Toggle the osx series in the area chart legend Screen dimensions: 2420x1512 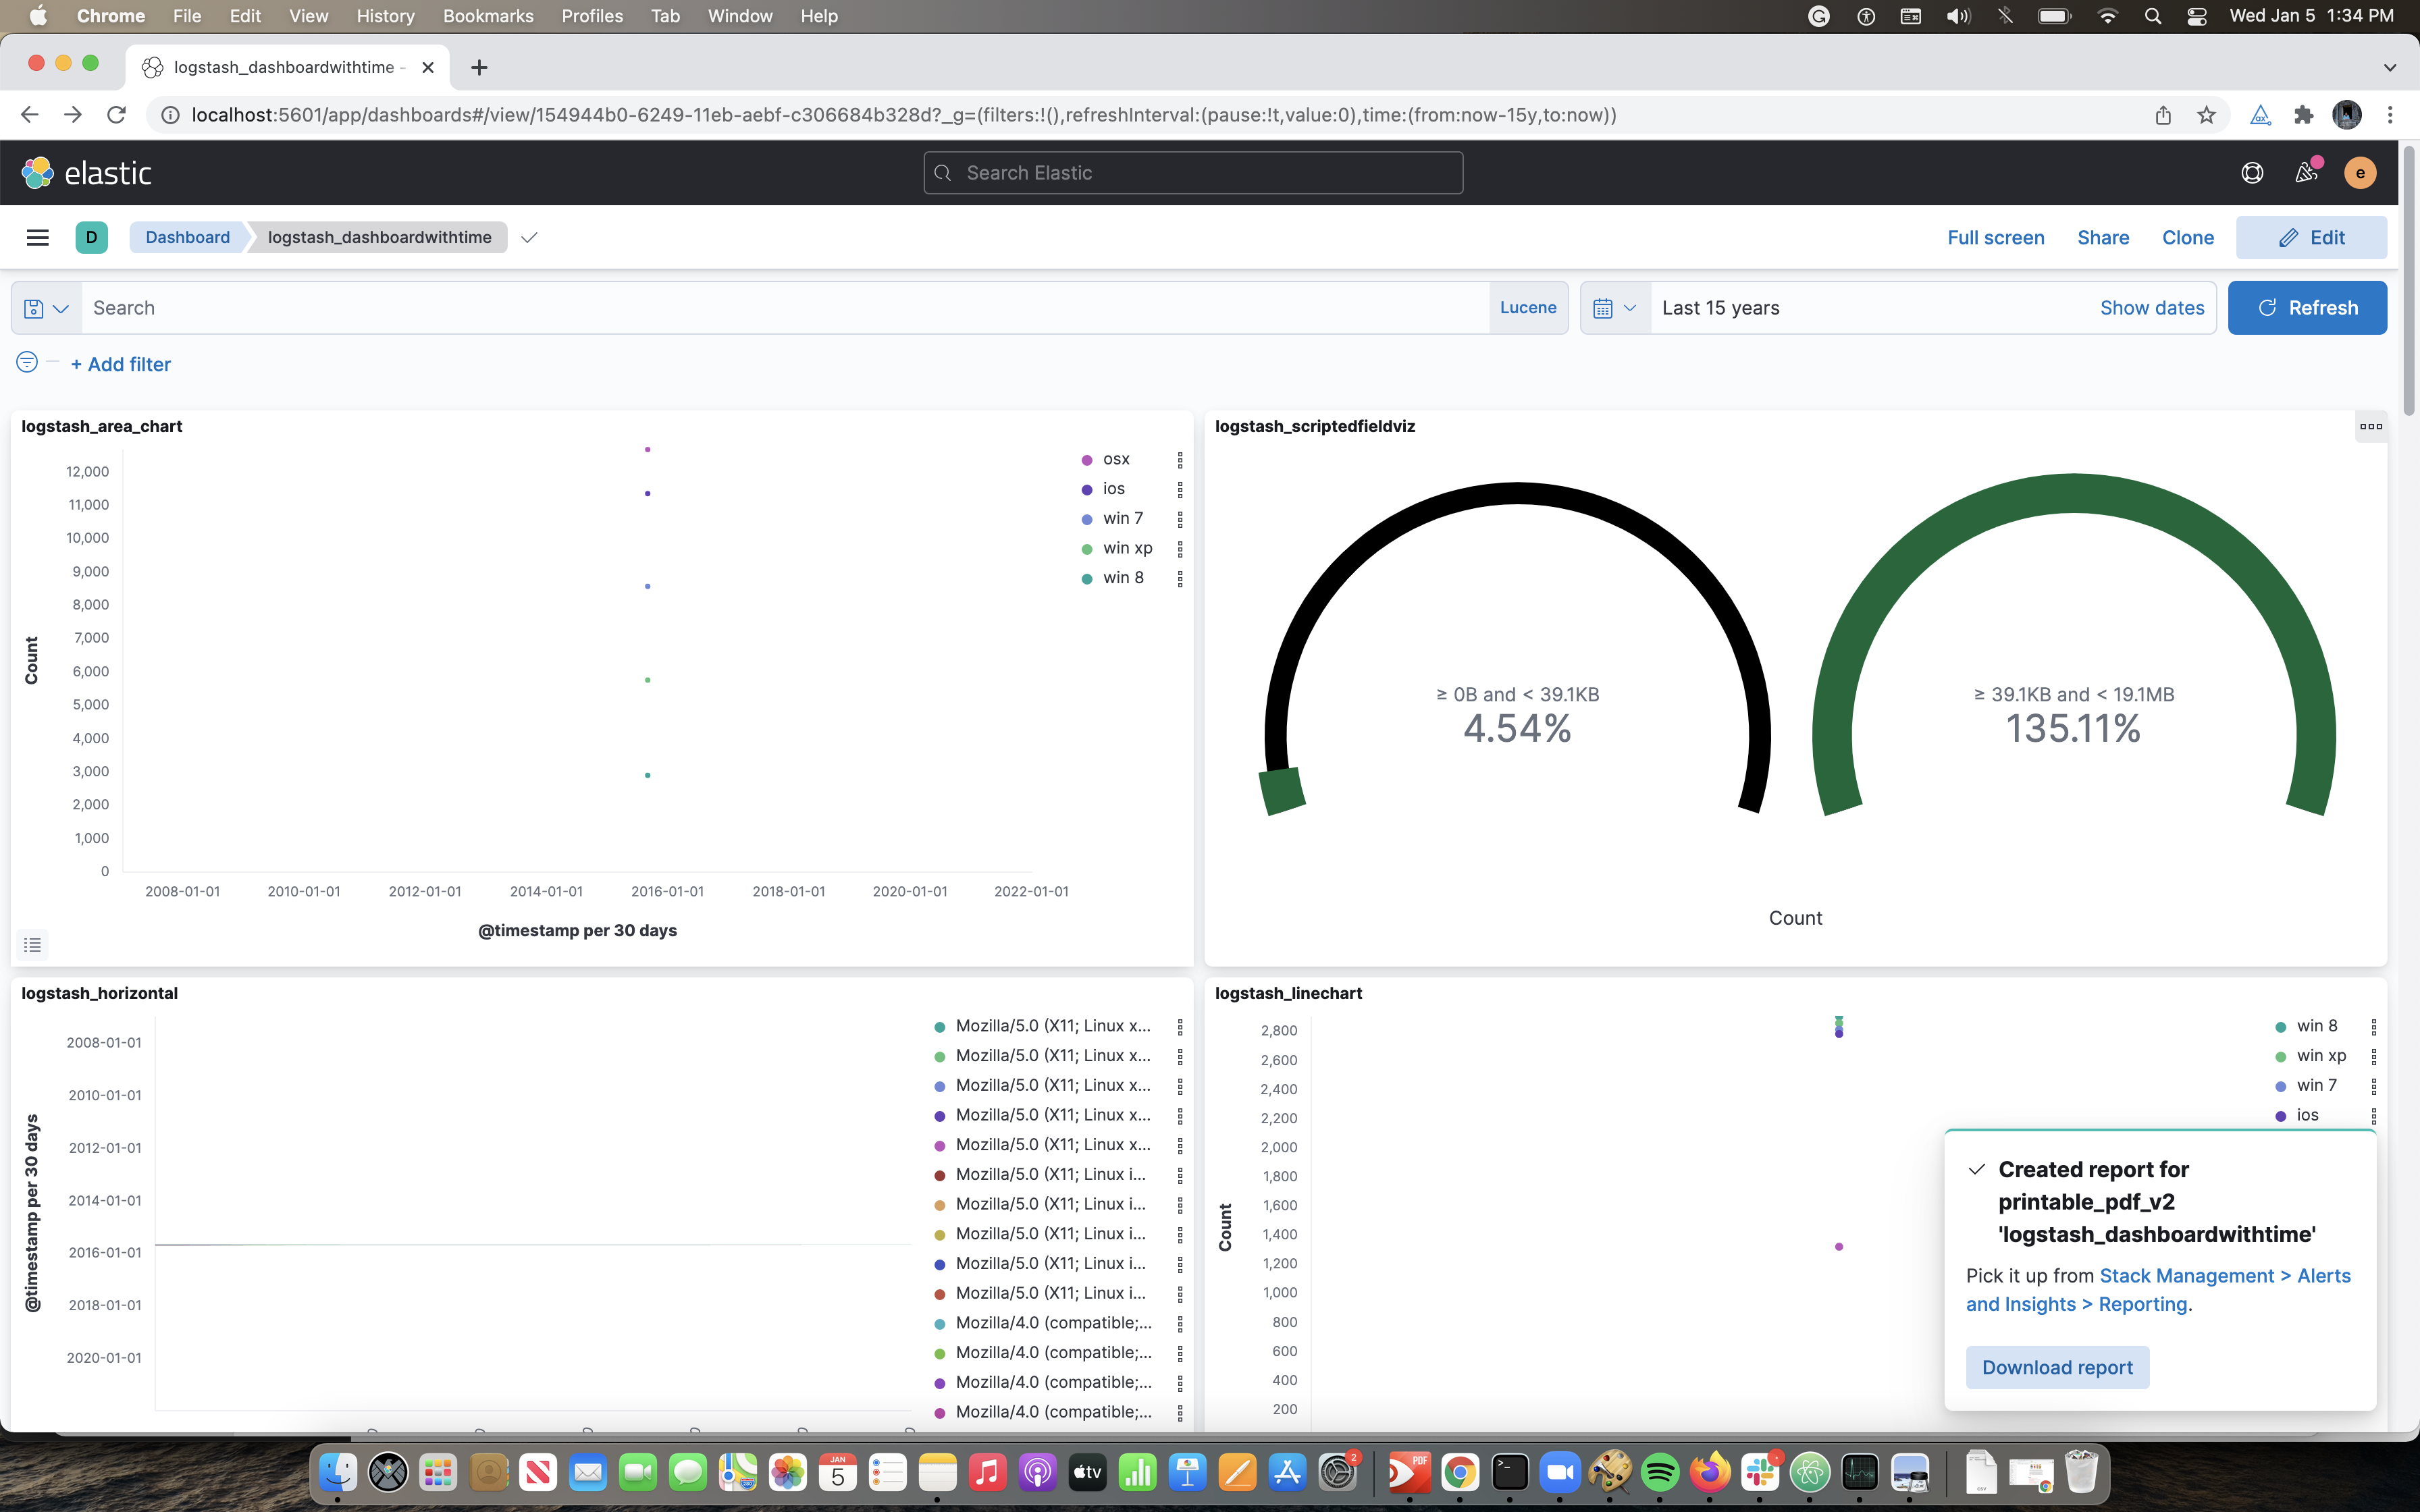click(1116, 459)
